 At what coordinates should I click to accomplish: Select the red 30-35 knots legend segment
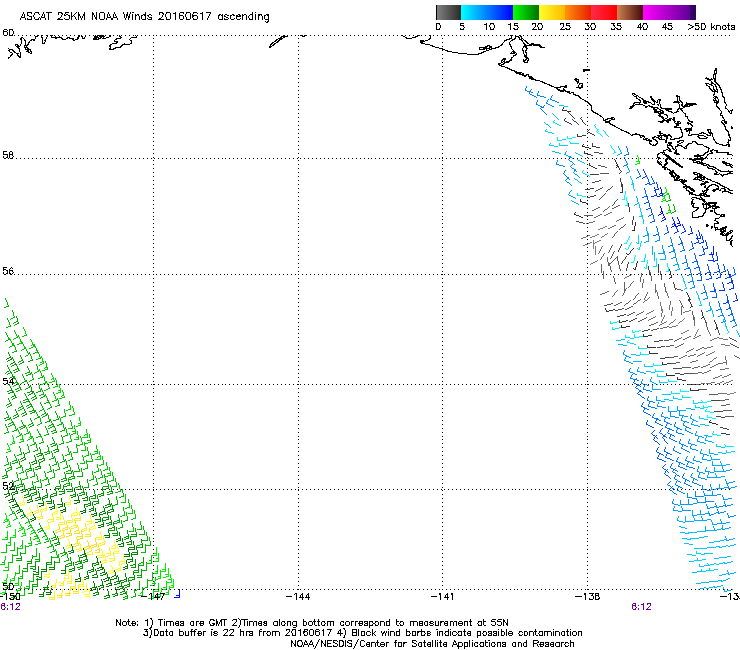(604, 12)
